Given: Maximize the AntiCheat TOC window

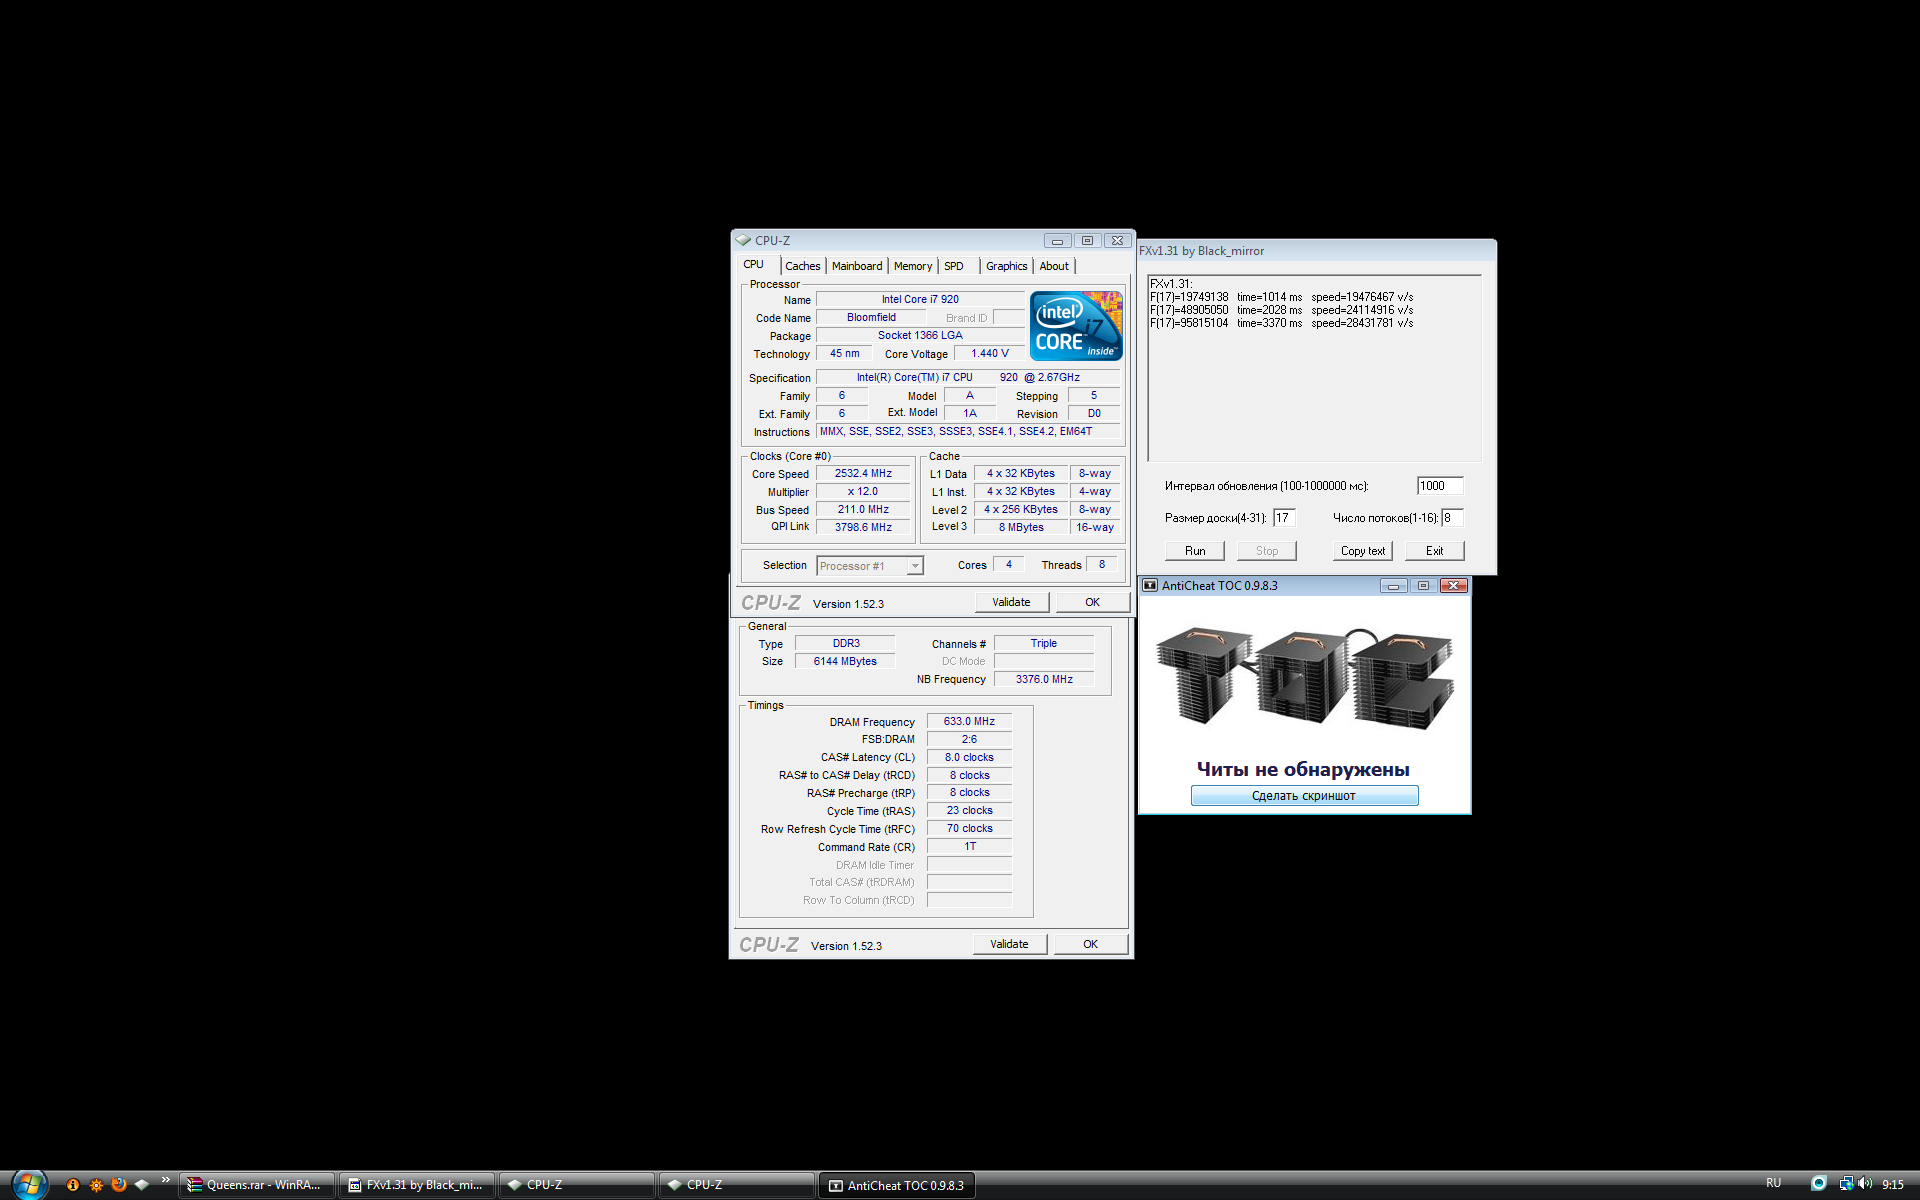Looking at the screenshot, I should pos(1423,586).
